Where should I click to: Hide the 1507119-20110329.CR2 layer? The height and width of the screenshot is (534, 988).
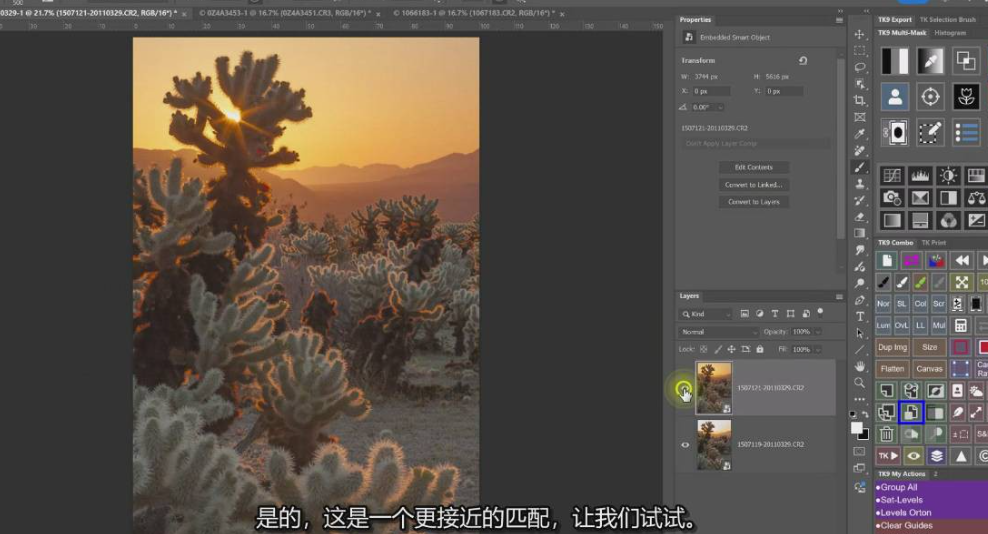[685, 445]
